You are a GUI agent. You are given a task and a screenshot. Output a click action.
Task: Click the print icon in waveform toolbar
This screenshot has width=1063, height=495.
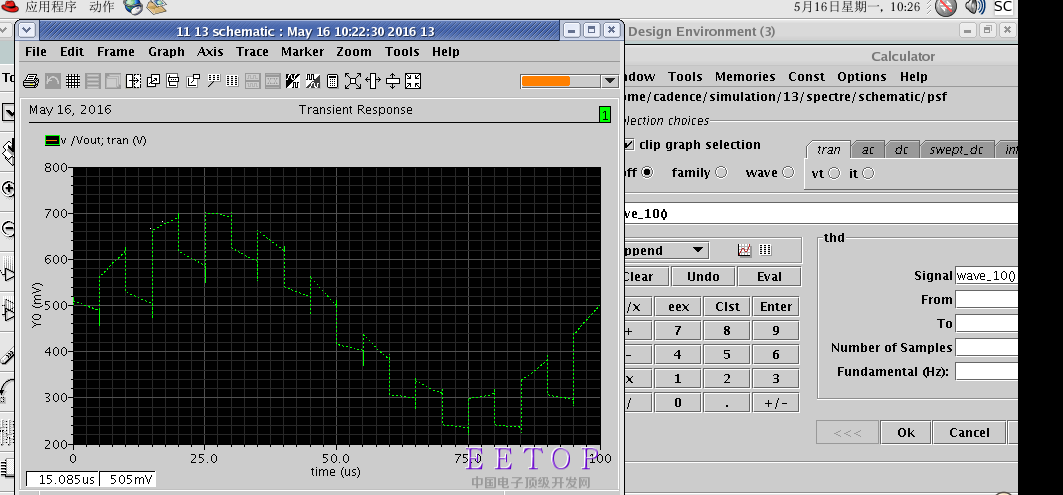pos(31,81)
